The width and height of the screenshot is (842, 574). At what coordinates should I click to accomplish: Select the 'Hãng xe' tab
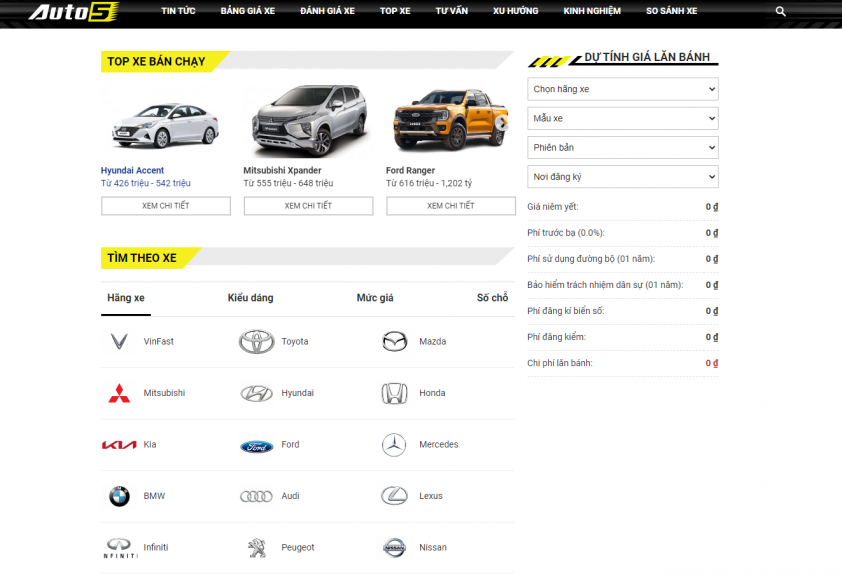[x=126, y=298]
